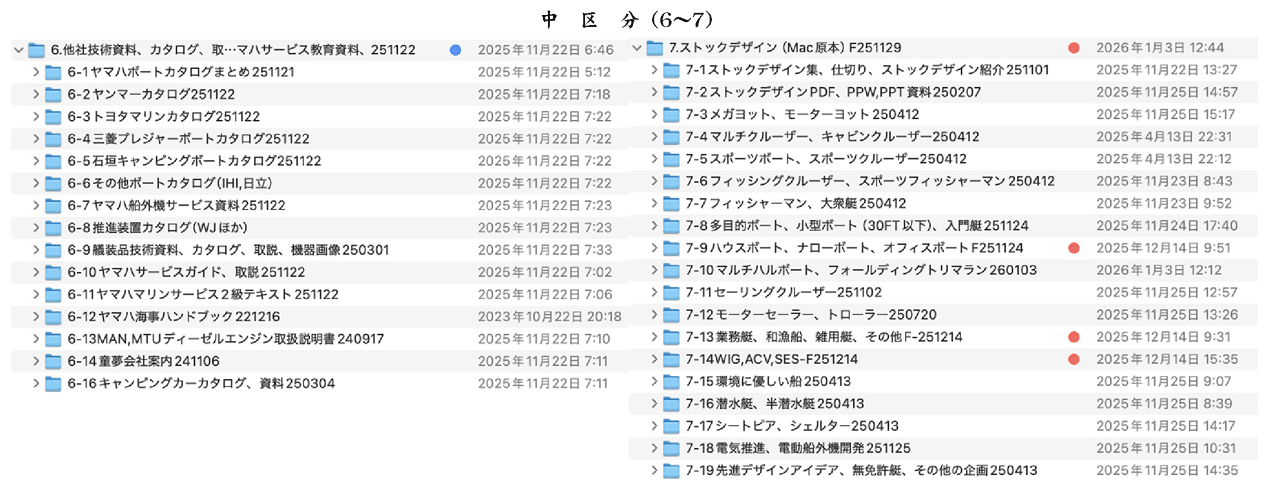This screenshot has height=500, width=1270.
Task: Expand the 6-1 ヤマハボートカタログまとめ folder
Action: 36,72
